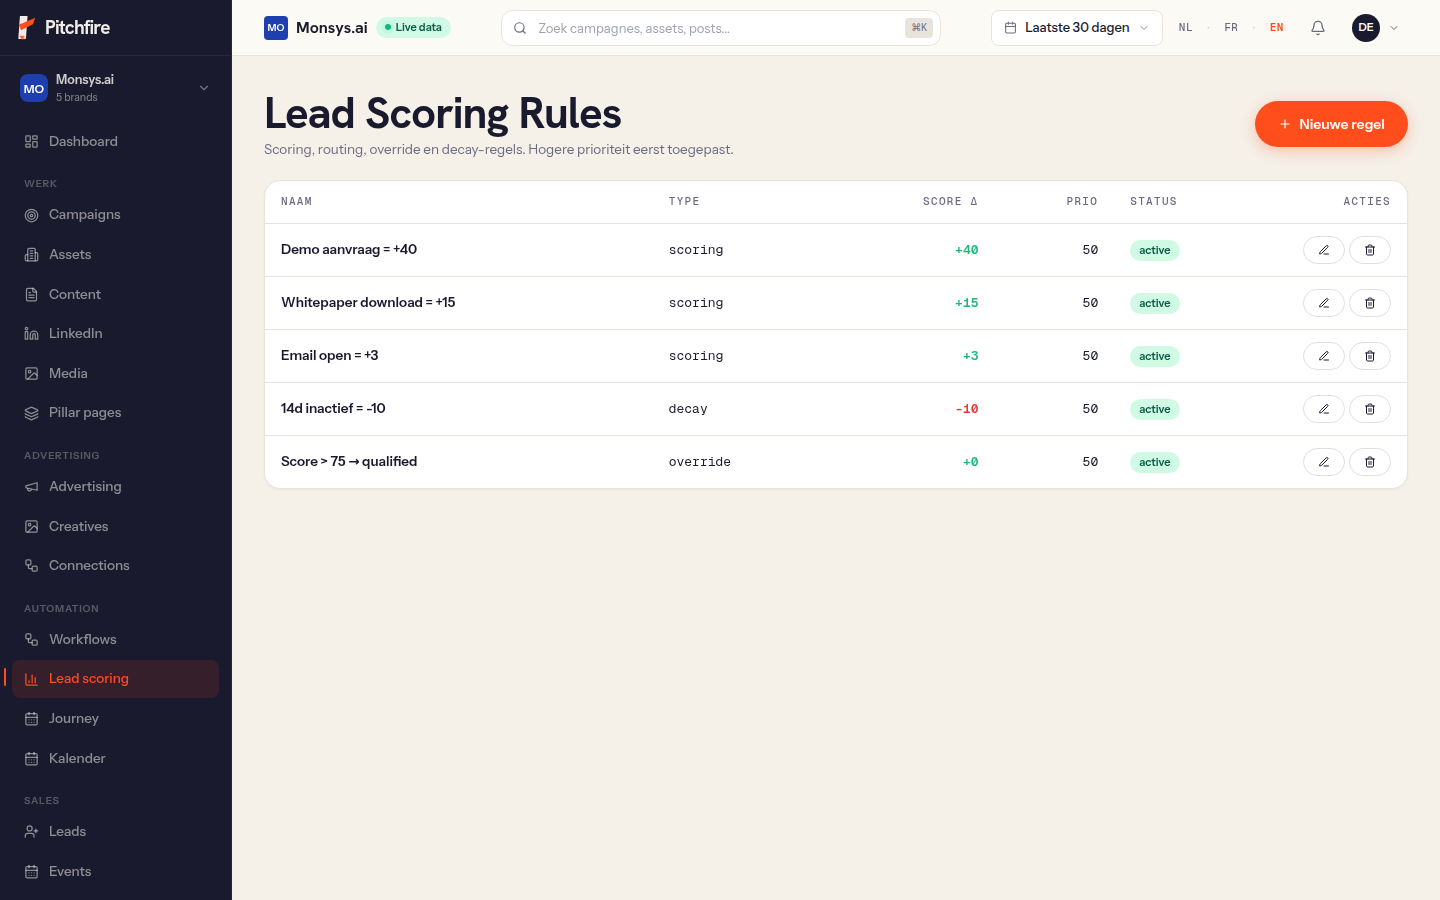Select the Demo aanvraag = +40 rule name
Screen dimensions: 1440x900
349,249
